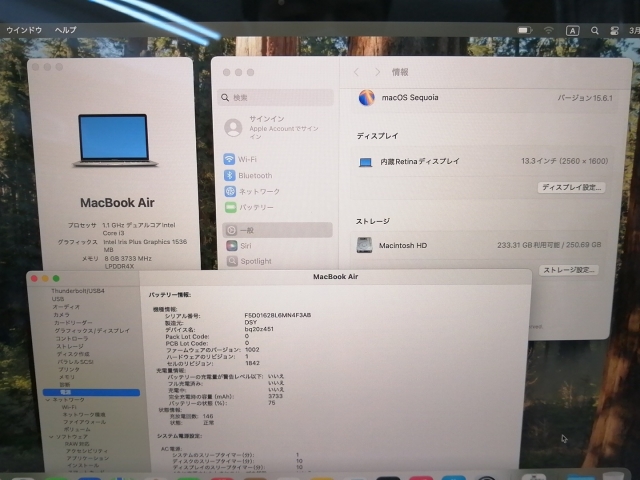Select the highlighted 電源 row in System Information
The width and height of the screenshot is (640, 480).
click(x=91, y=392)
